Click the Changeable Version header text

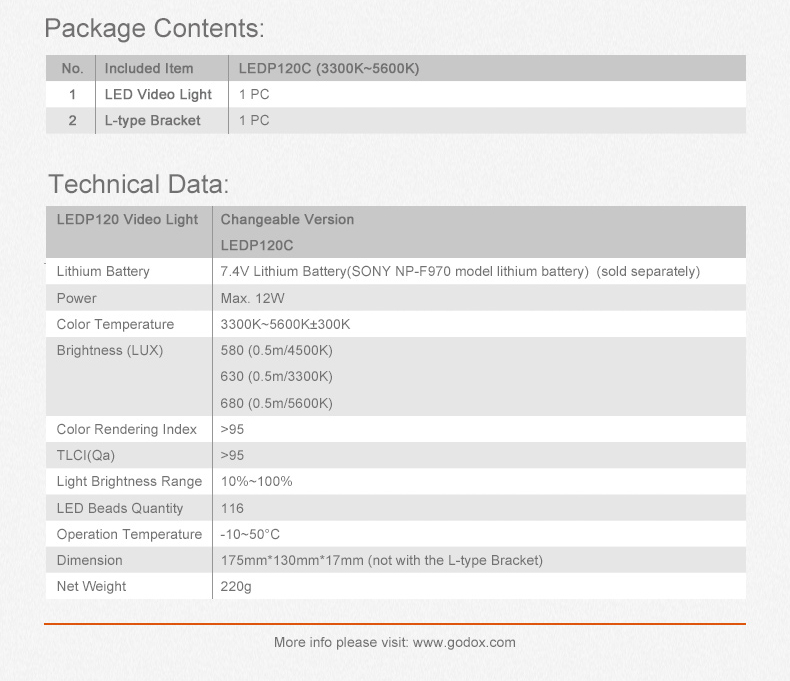click(x=287, y=220)
